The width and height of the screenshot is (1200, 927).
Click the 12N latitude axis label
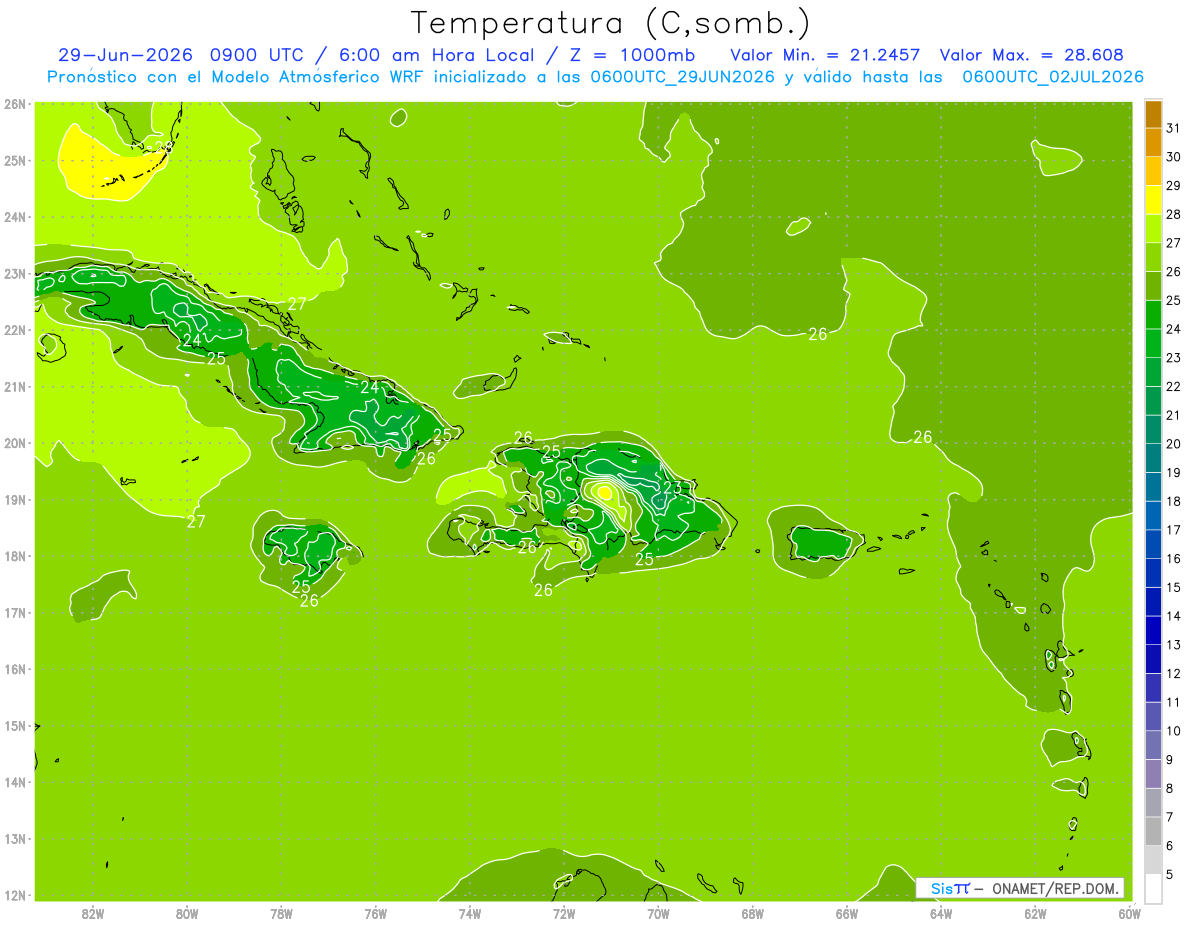coord(14,895)
